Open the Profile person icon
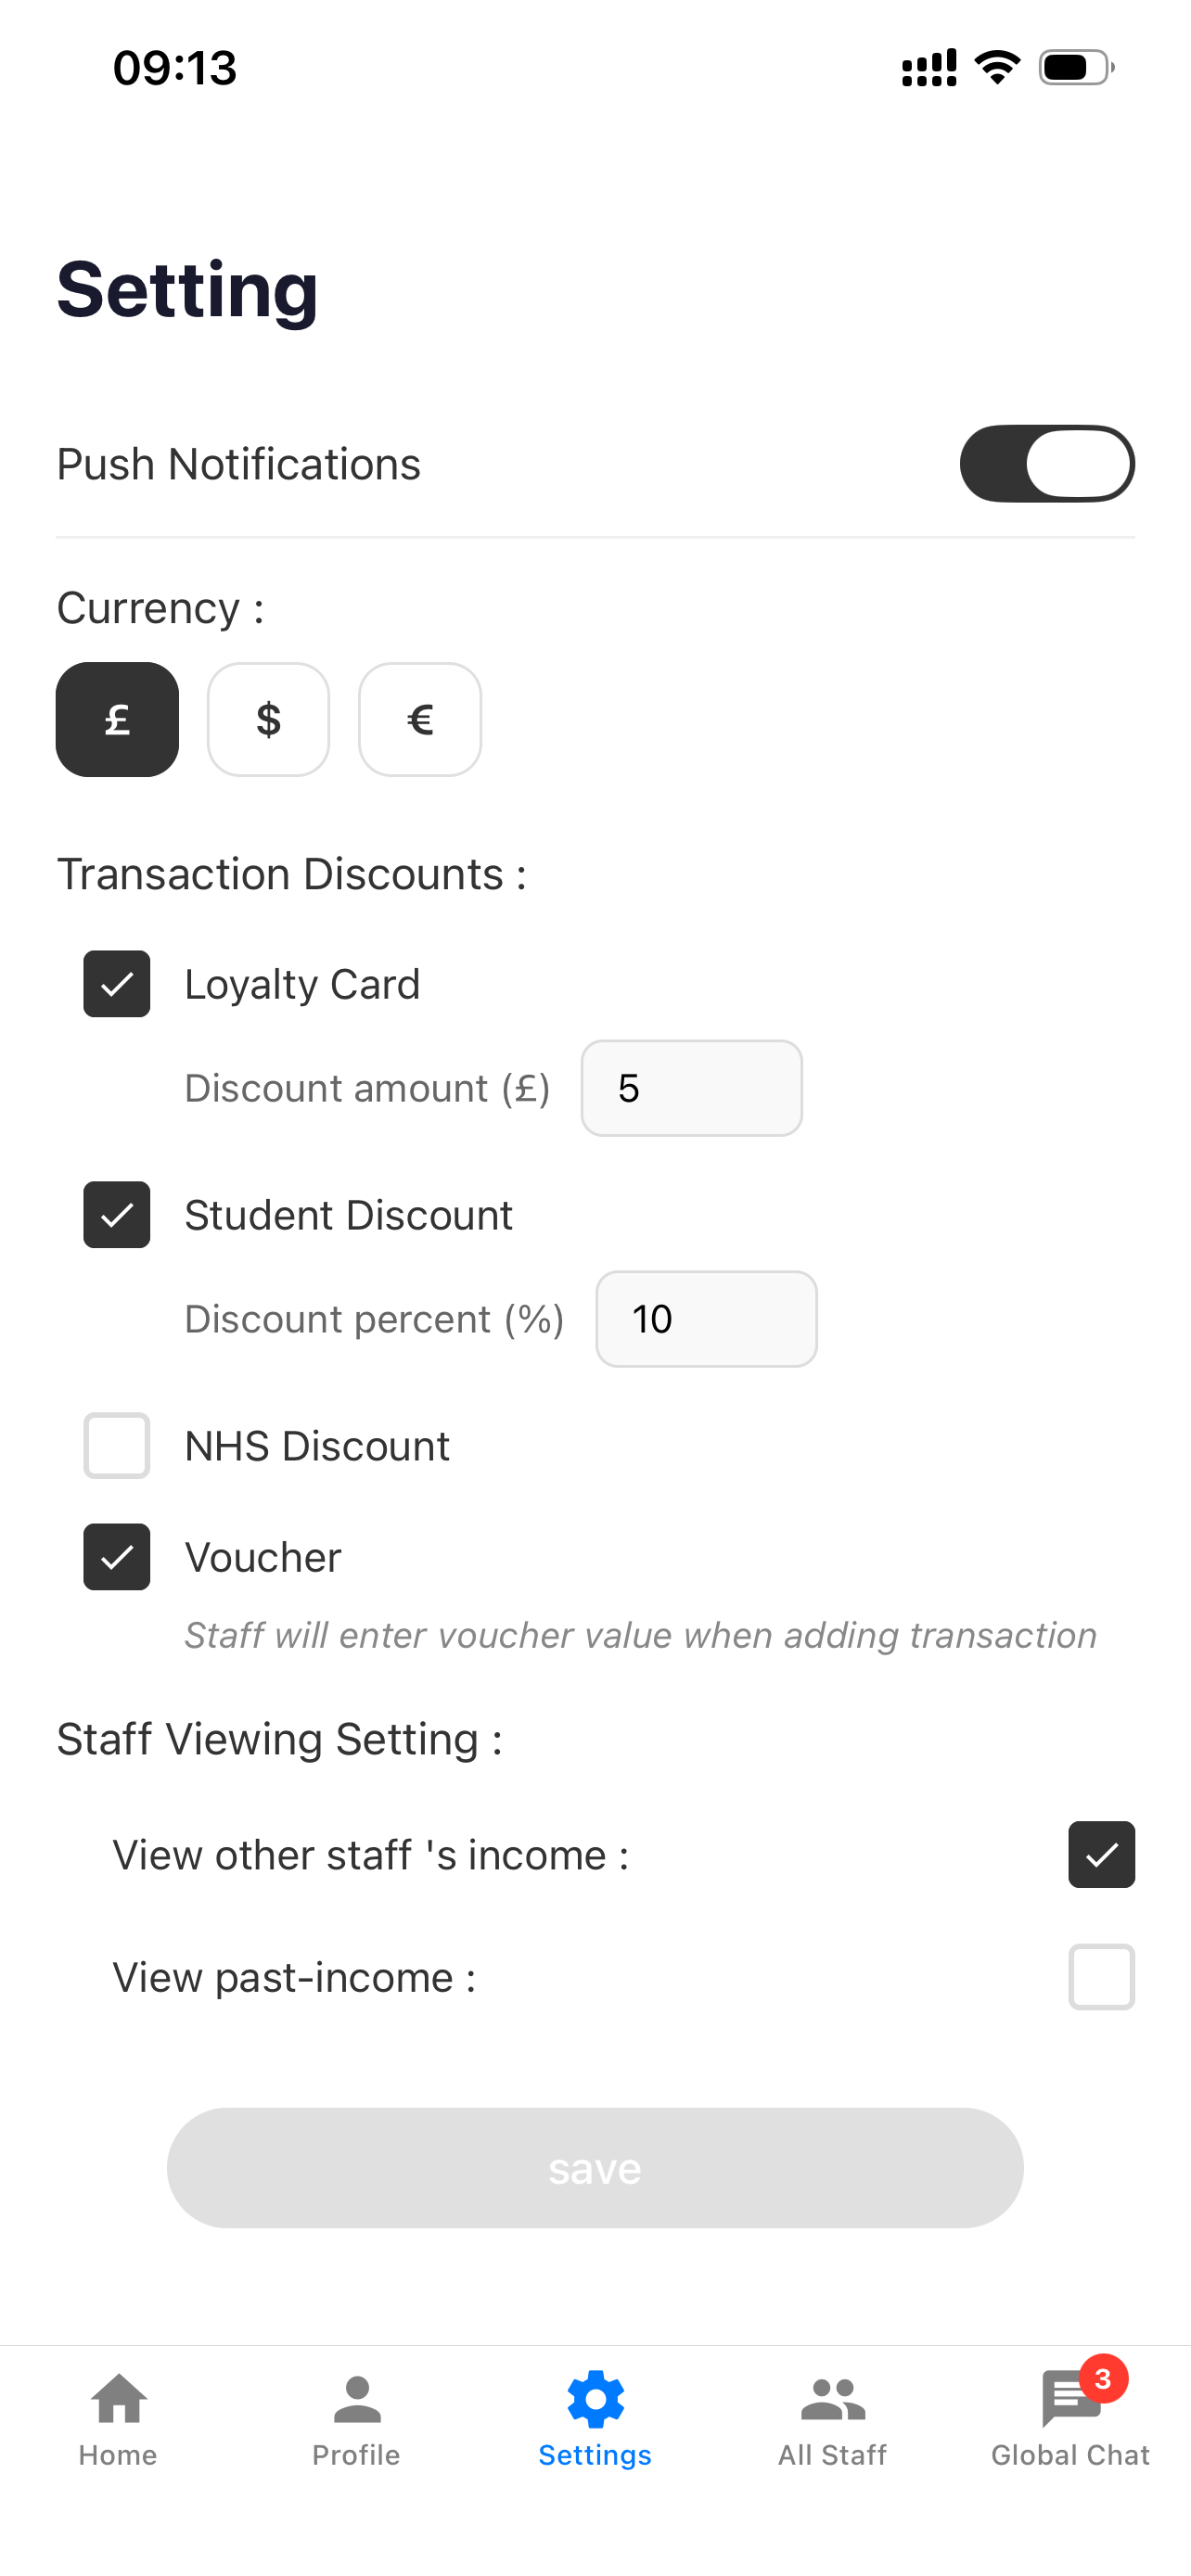This screenshot has width=1191, height=2576. 357,2399
